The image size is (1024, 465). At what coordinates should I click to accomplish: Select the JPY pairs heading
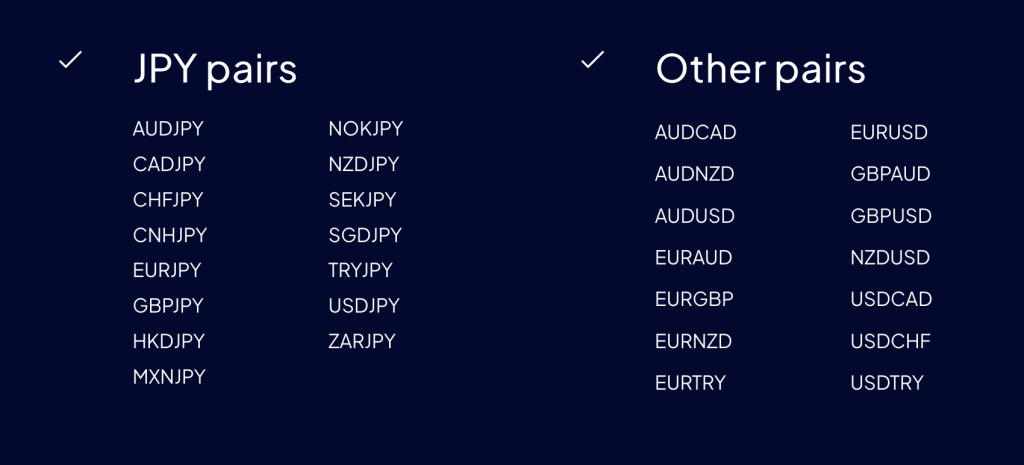215,69
